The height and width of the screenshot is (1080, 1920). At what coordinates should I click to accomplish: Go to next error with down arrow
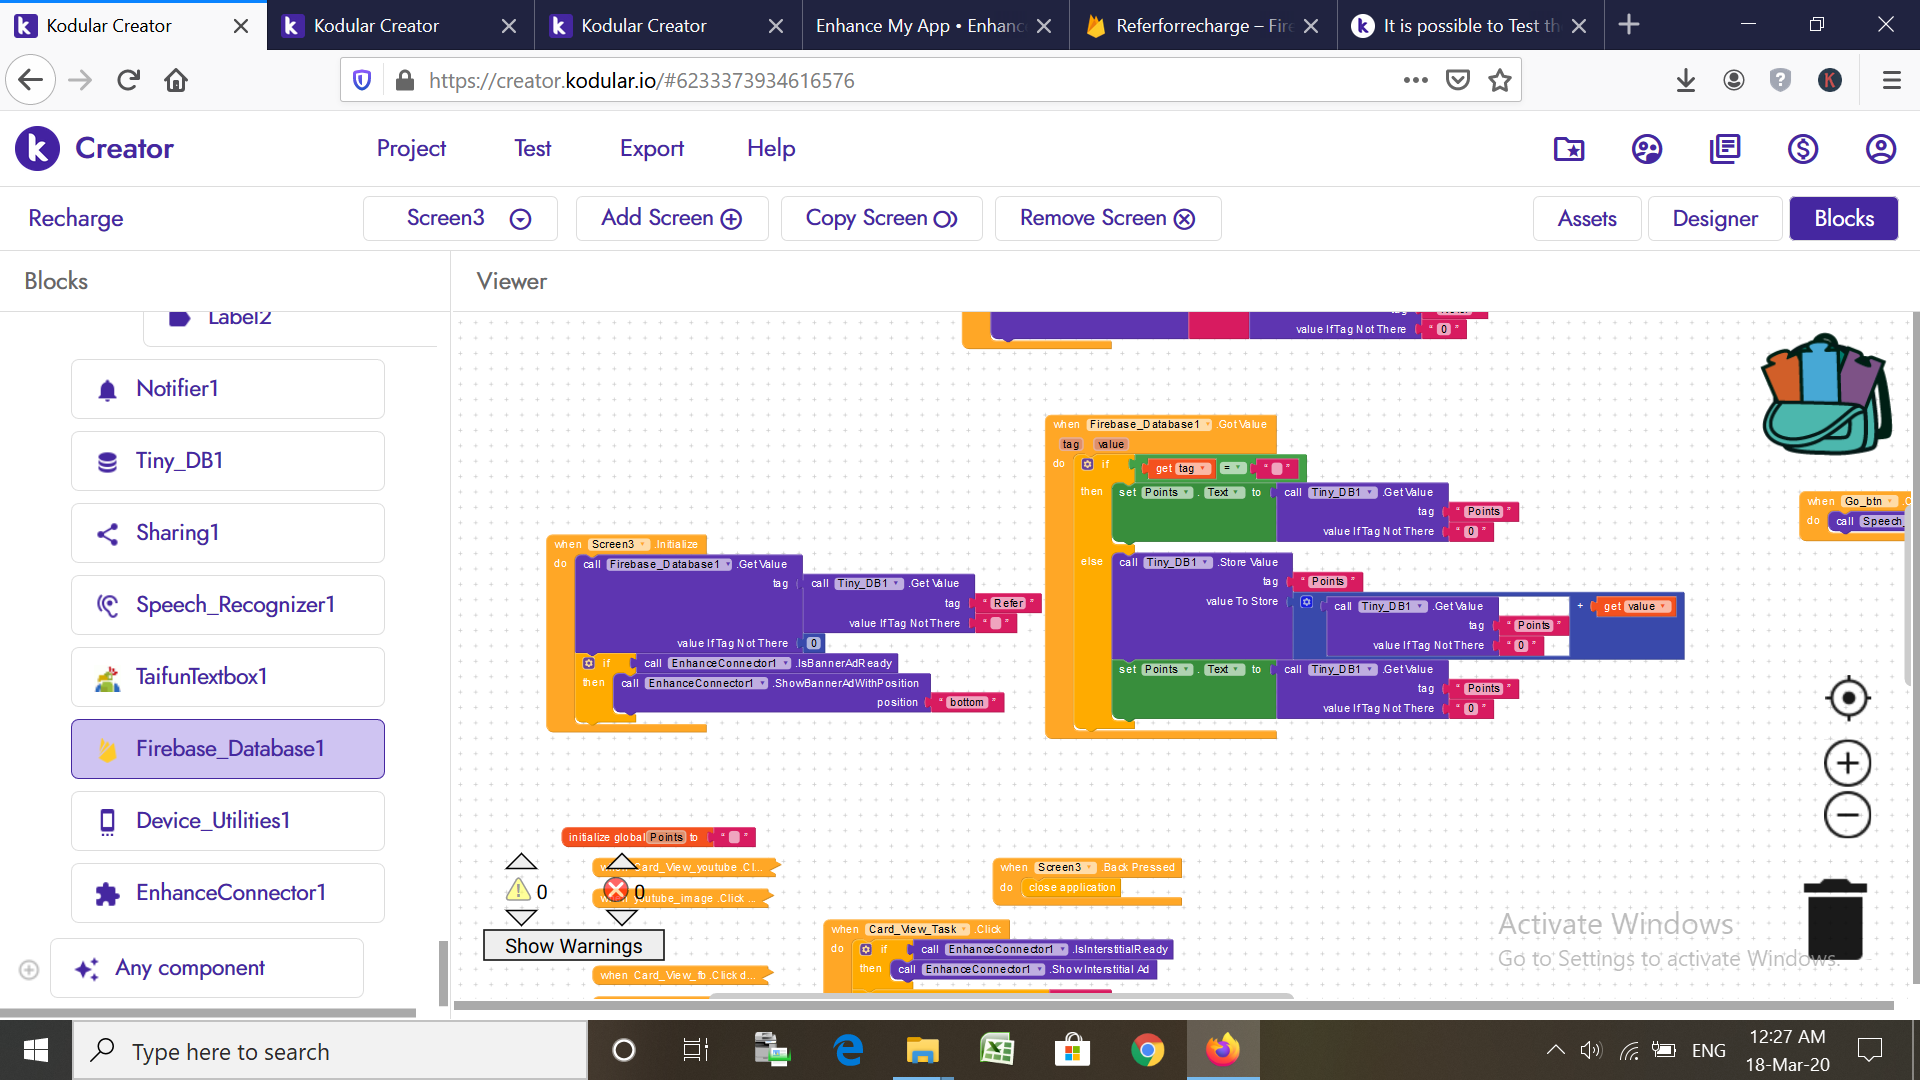[621, 917]
